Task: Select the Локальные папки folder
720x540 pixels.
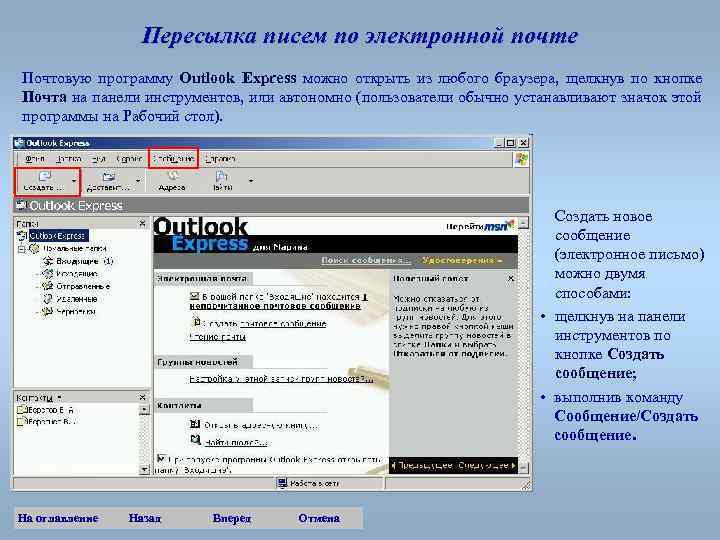Action: click(75, 248)
